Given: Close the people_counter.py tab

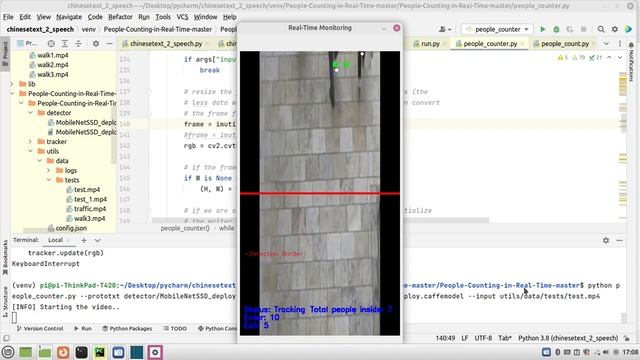Looking at the screenshot, I should pos(522,44).
